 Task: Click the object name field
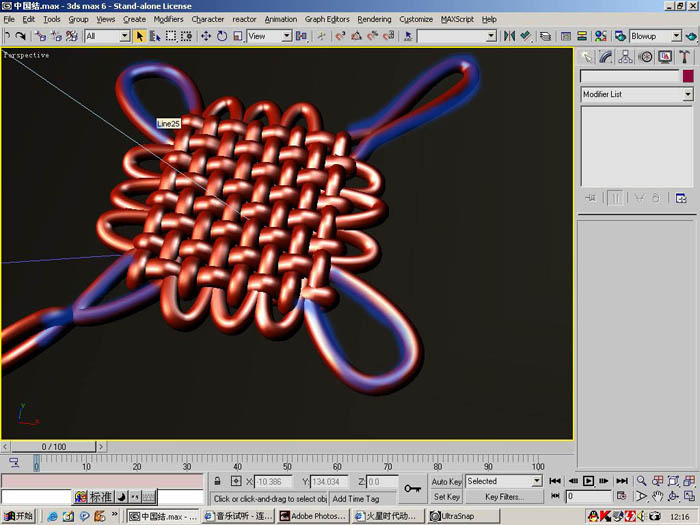pyautogui.click(x=629, y=76)
